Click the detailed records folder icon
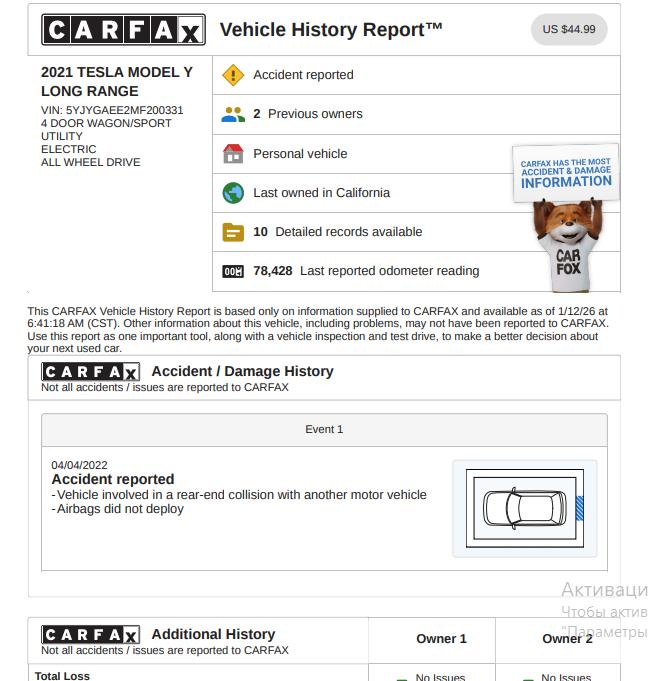This screenshot has height=681, width=648. tap(233, 232)
